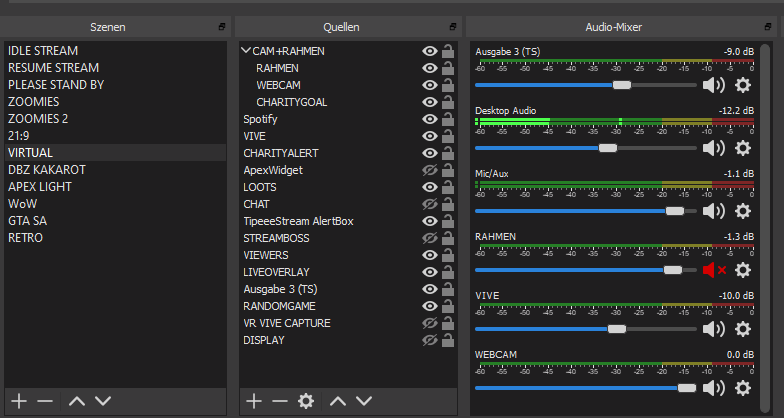Collapse the CAM+RAHMEN group

tap(246, 51)
